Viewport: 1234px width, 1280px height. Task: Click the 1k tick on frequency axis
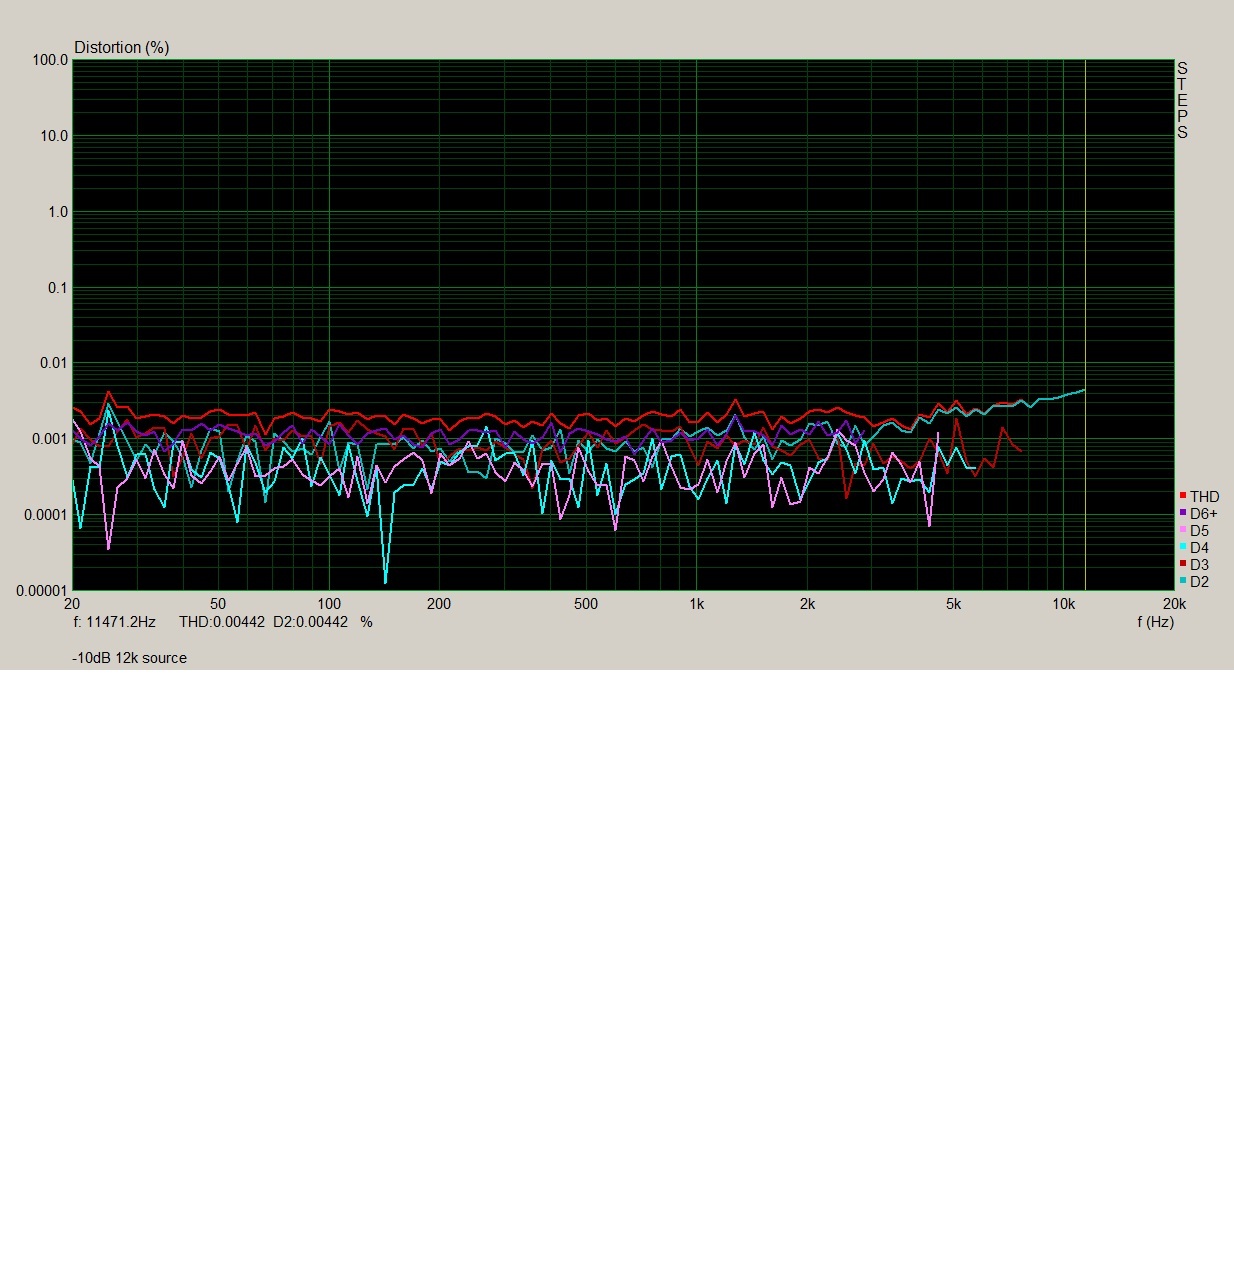[x=696, y=604]
